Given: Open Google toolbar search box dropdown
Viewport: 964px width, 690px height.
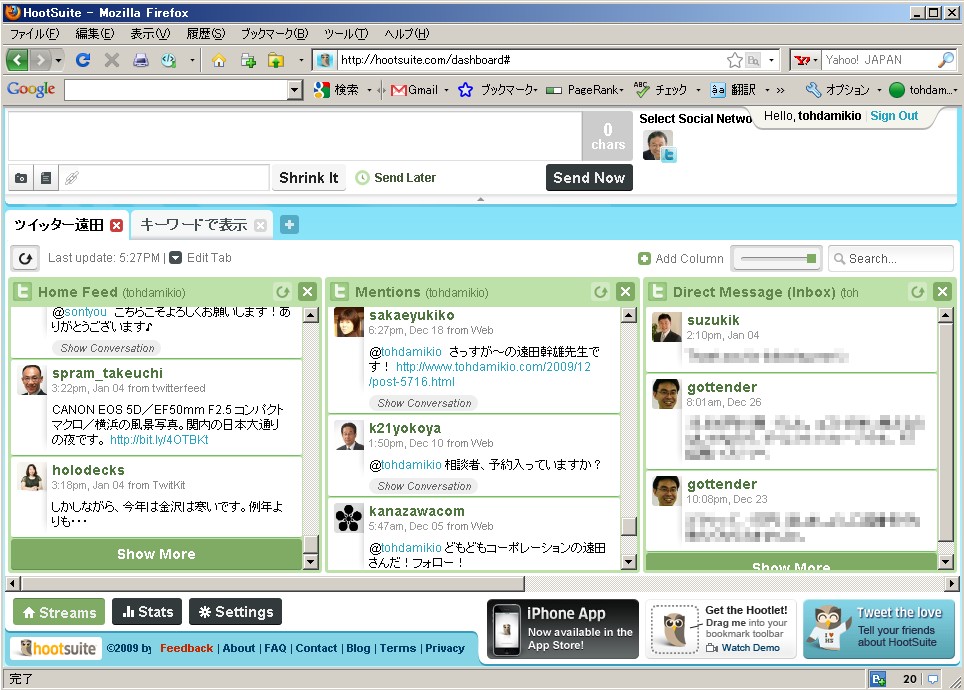Looking at the screenshot, I should pyautogui.click(x=295, y=90).
